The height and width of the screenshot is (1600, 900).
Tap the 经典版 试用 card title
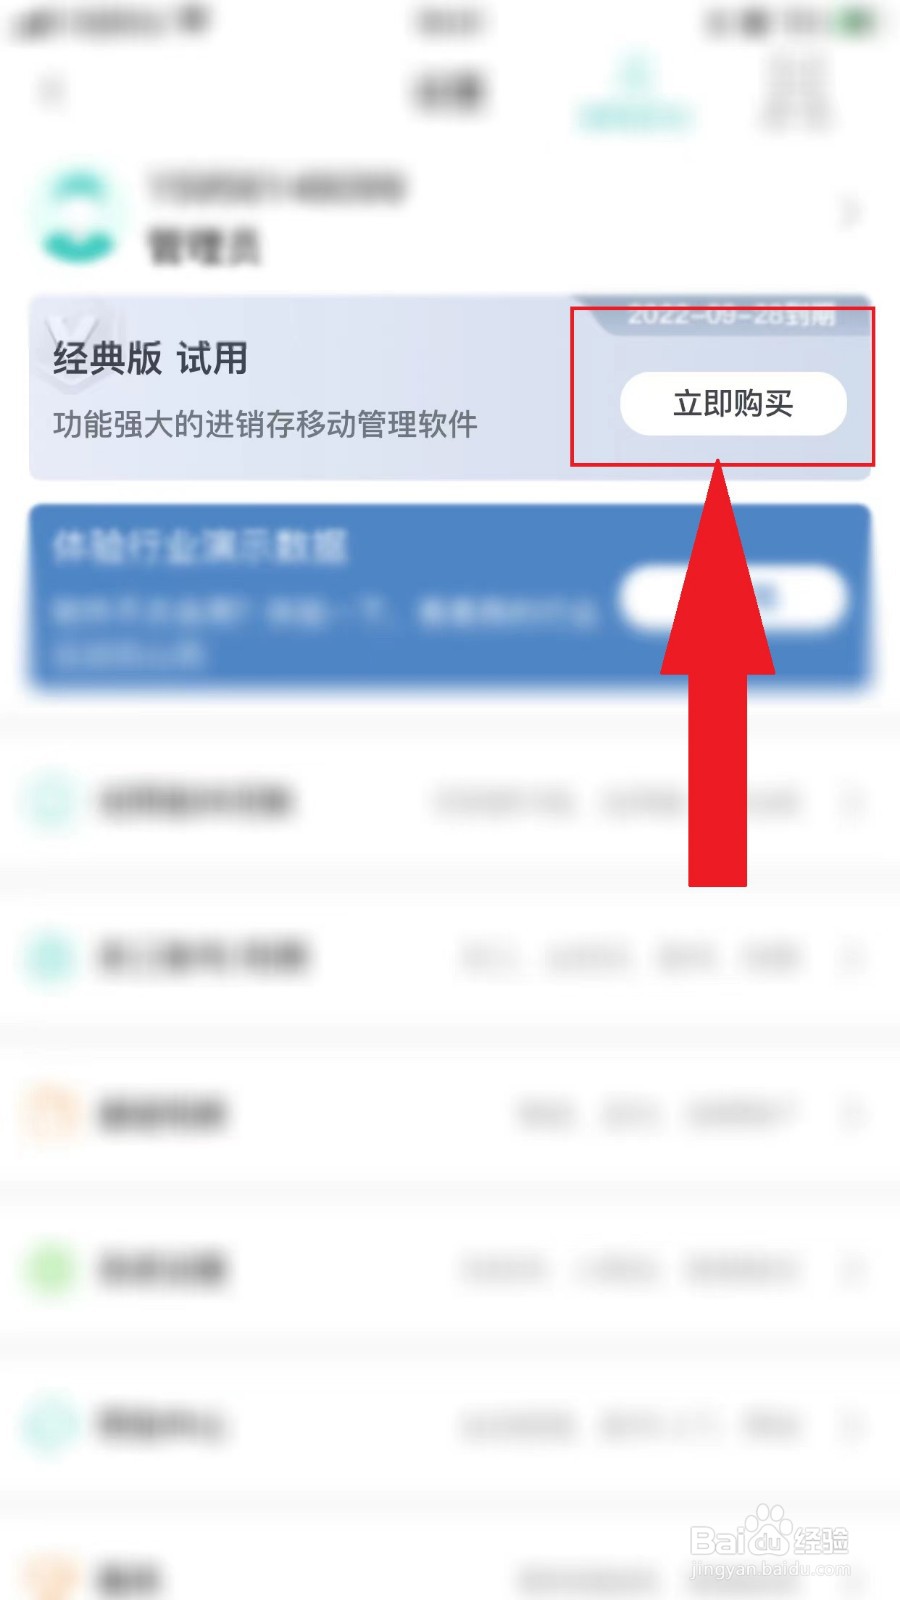[x=150, y=358]
